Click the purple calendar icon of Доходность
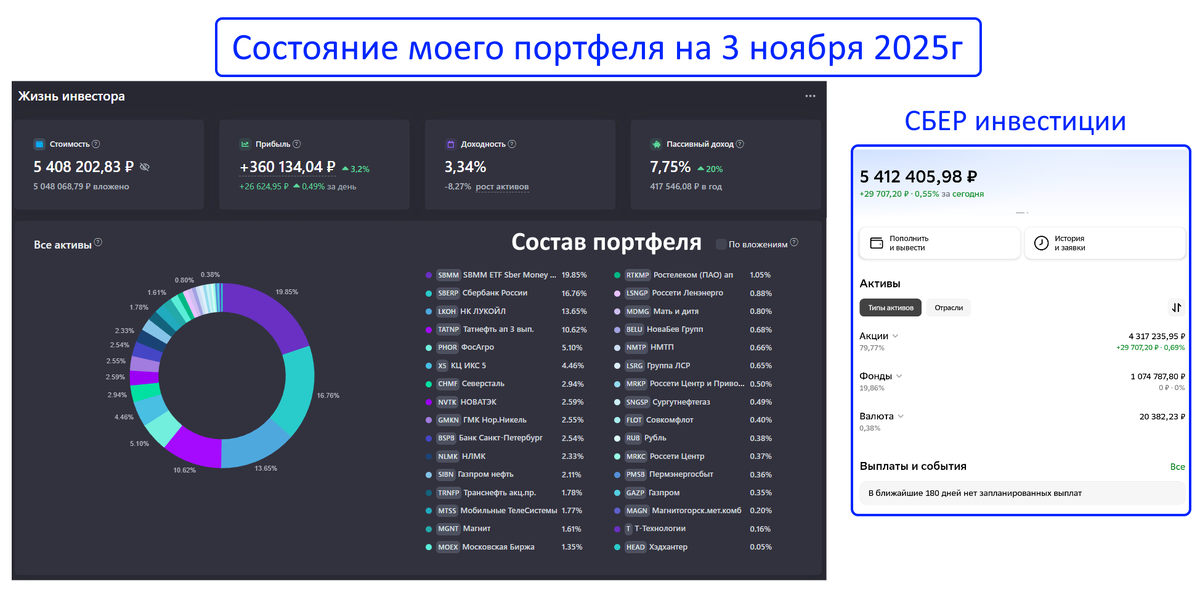Screen dimensions: 1200x594 (451, 144)
